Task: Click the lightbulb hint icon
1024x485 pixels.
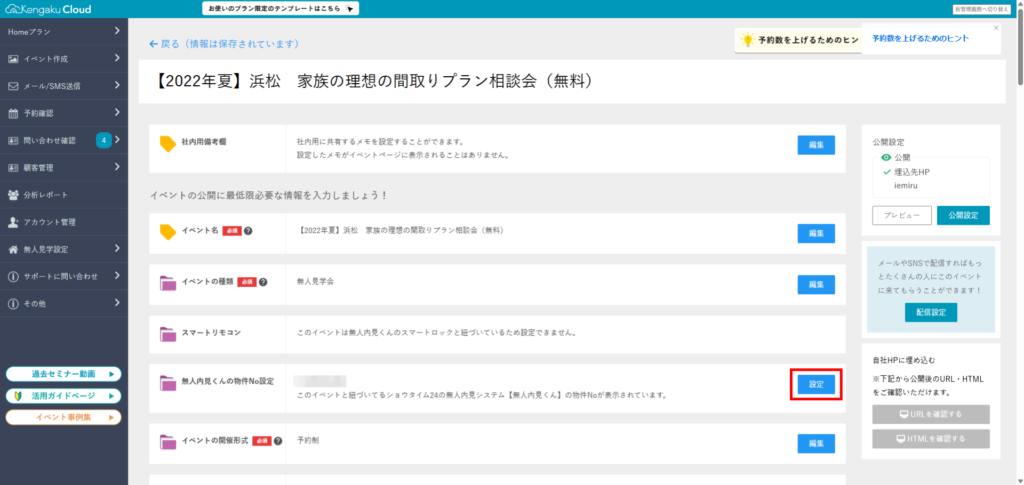Action: 747,40
